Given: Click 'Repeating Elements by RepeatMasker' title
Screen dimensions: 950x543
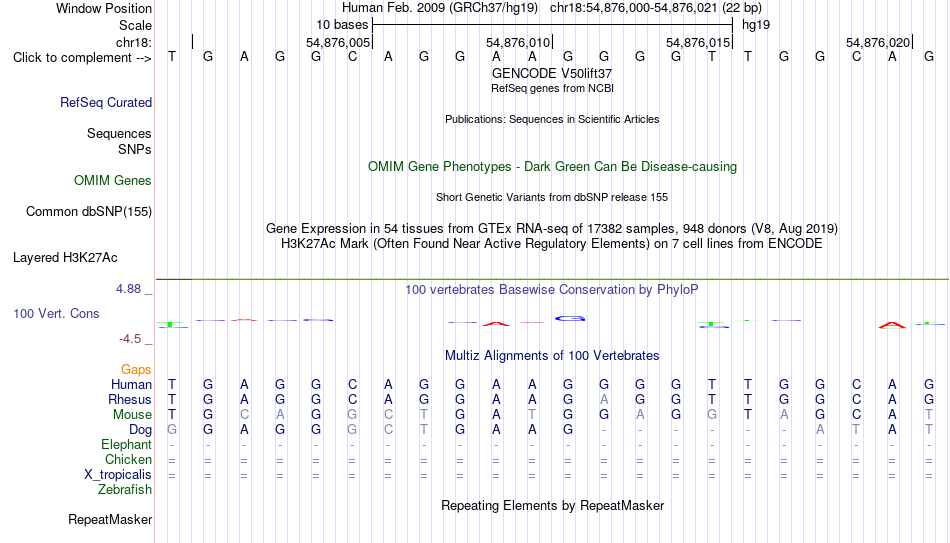Looking at the screenshot, I should click(x=552, y=505).
